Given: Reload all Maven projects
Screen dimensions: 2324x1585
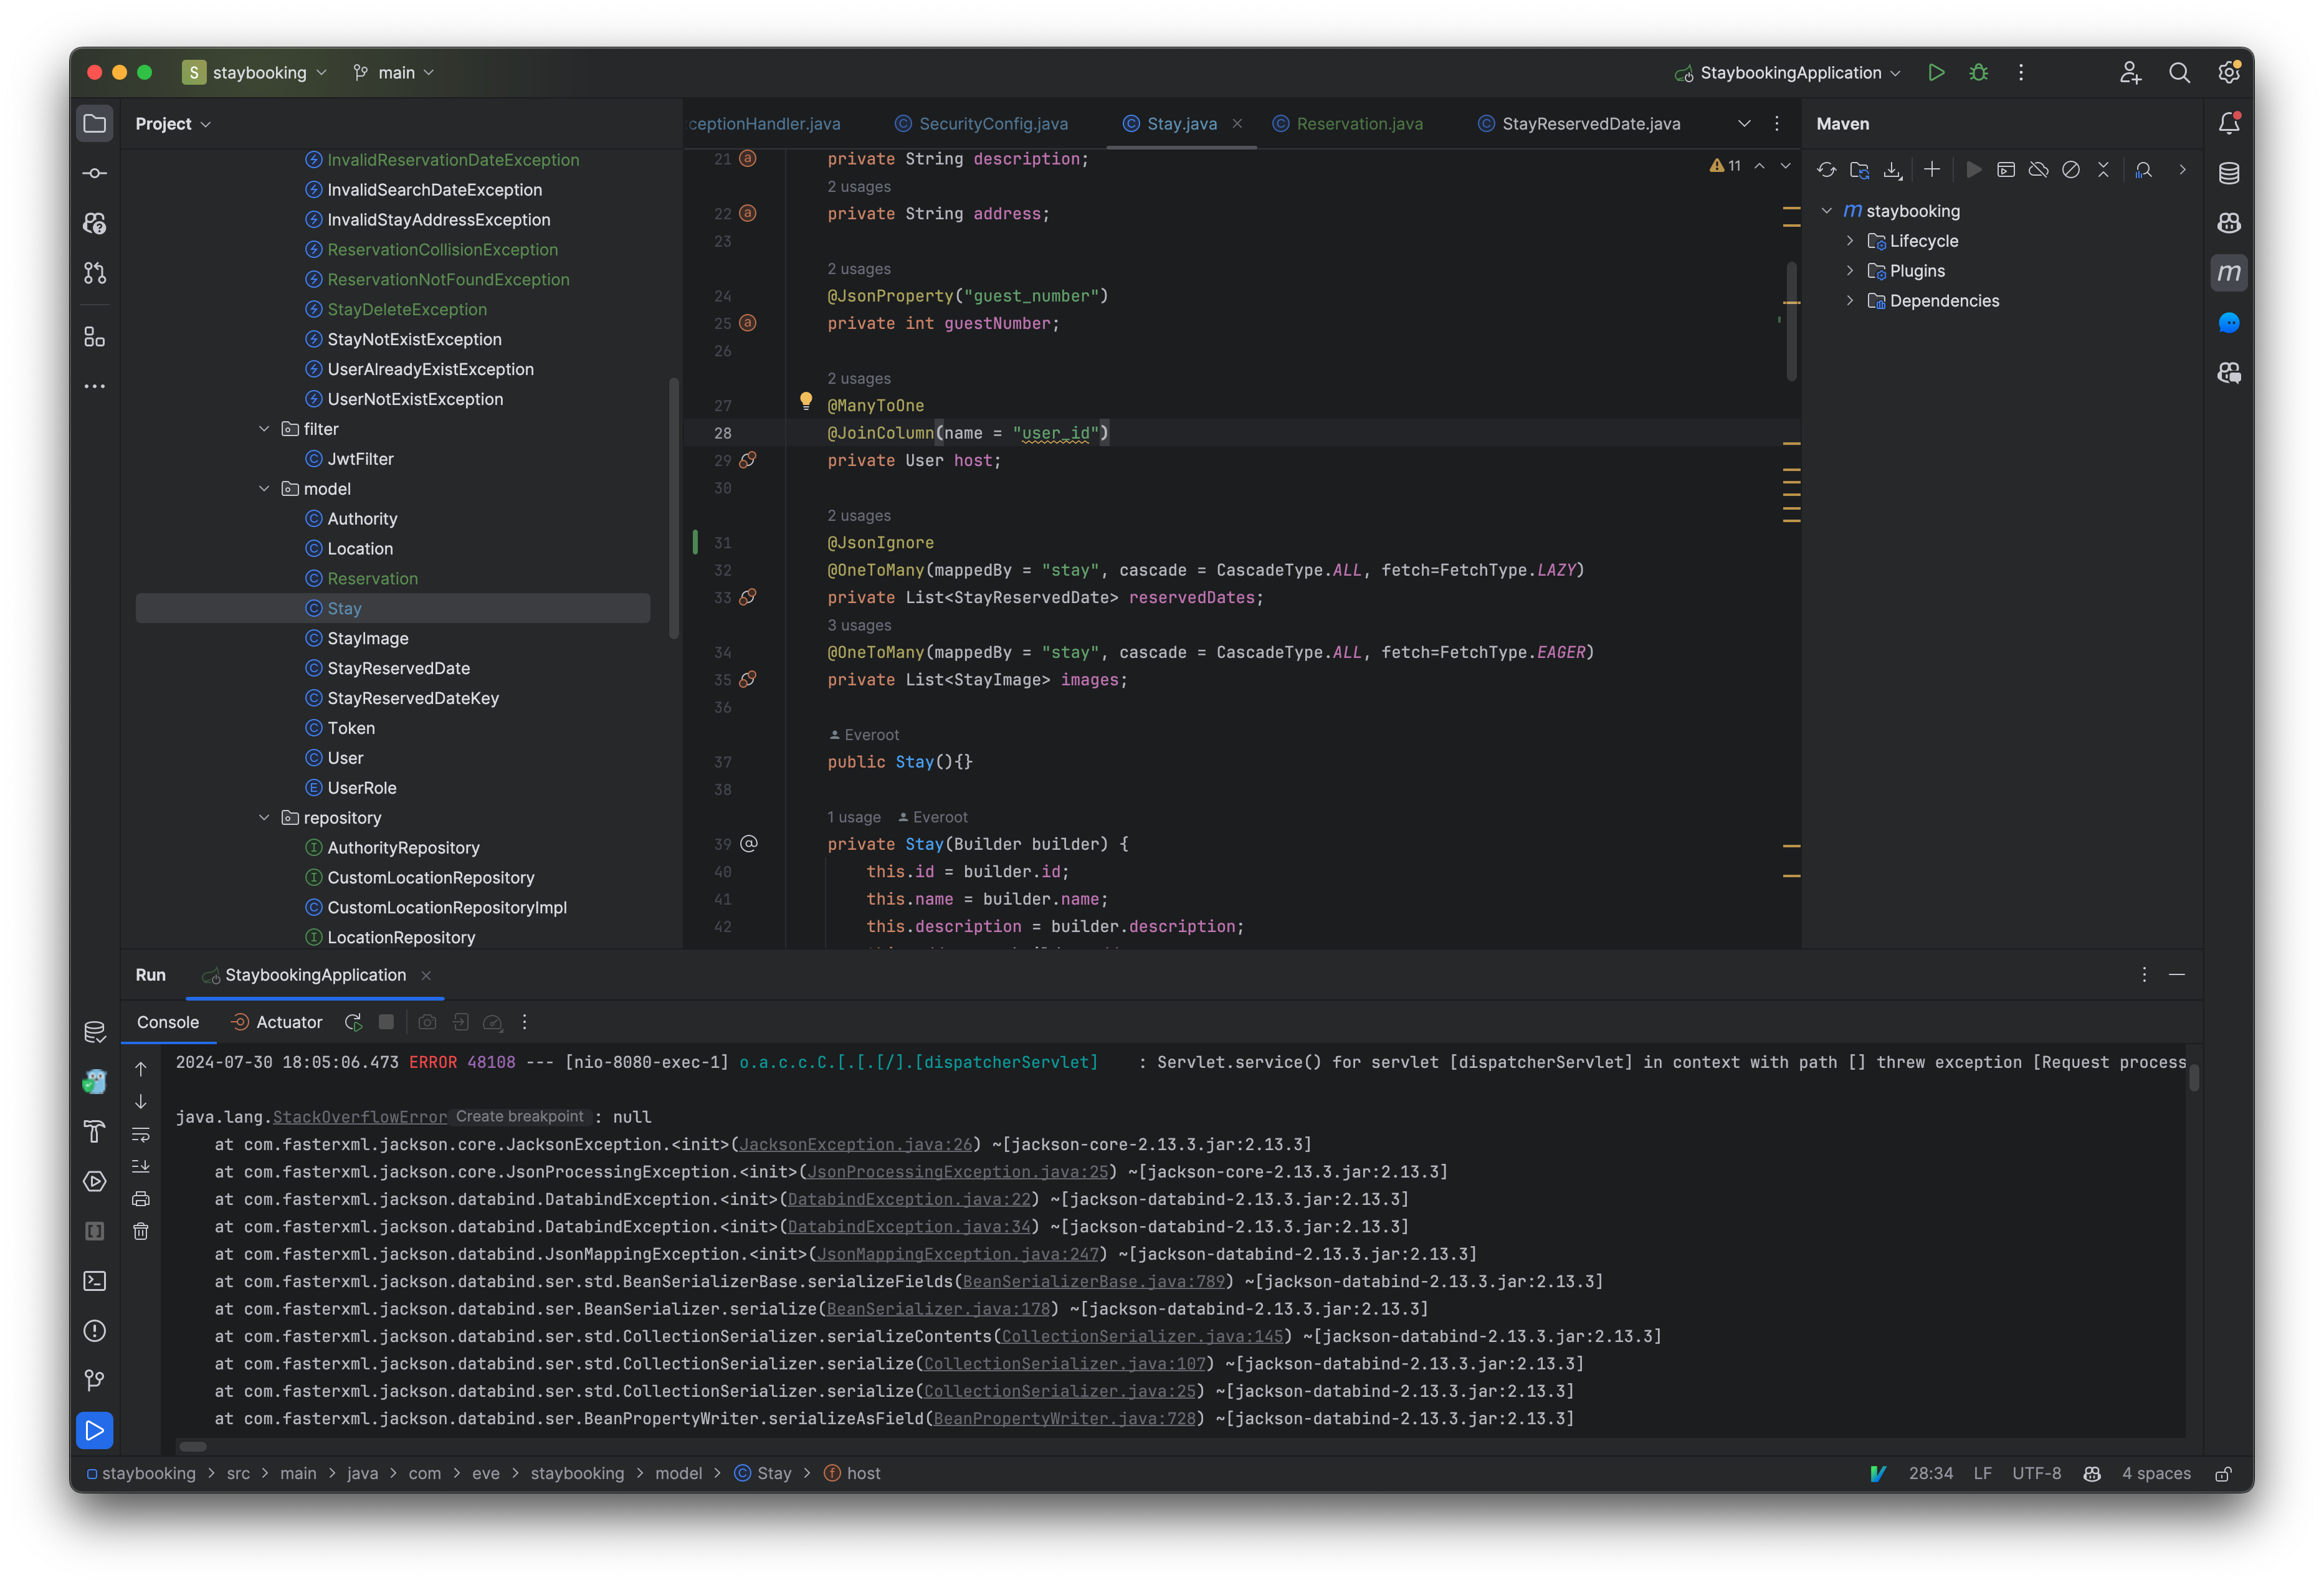Looking at the screenshot, I should pyautogui.click(x=1827, y=170).
